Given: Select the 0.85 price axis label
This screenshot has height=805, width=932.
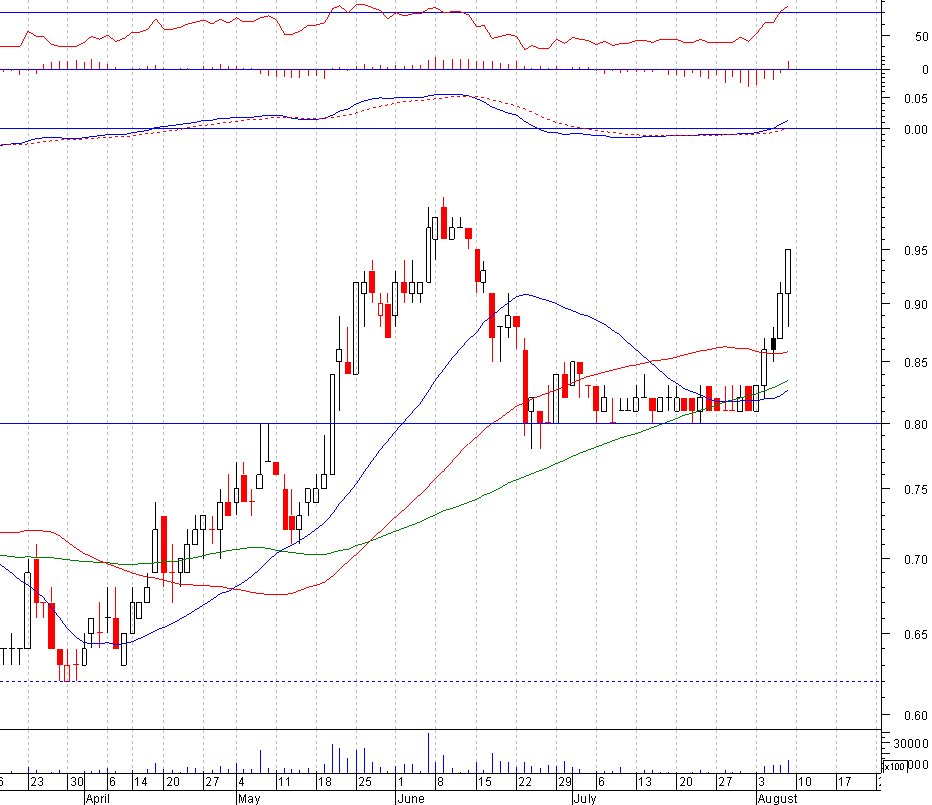Looking at the screenshot, I should click(x=915, y=363).
